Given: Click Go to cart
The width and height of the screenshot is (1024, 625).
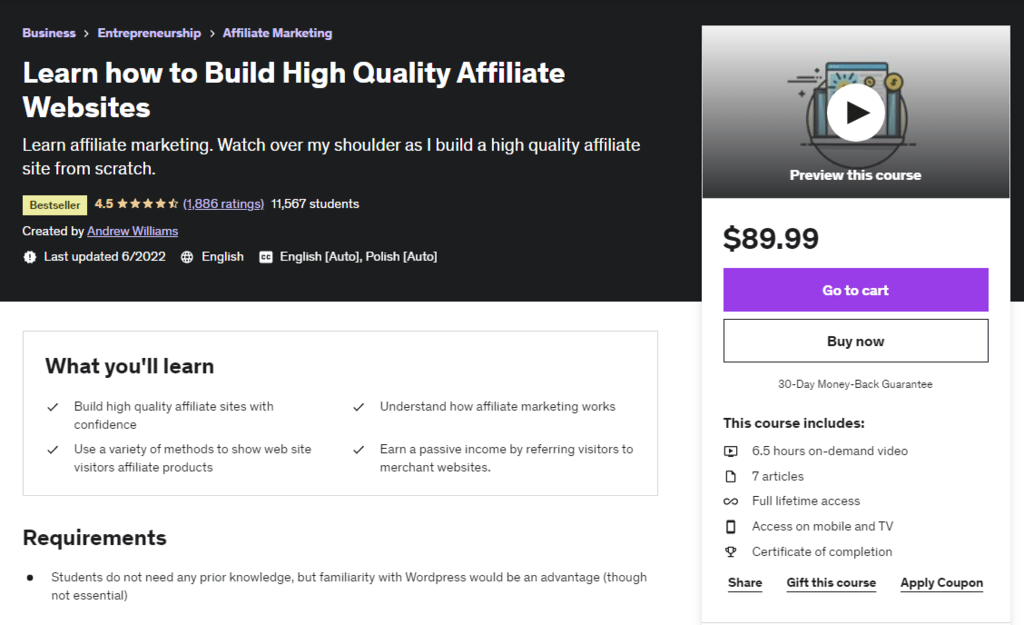Looking at the screenshot, I should click(855, 289).
